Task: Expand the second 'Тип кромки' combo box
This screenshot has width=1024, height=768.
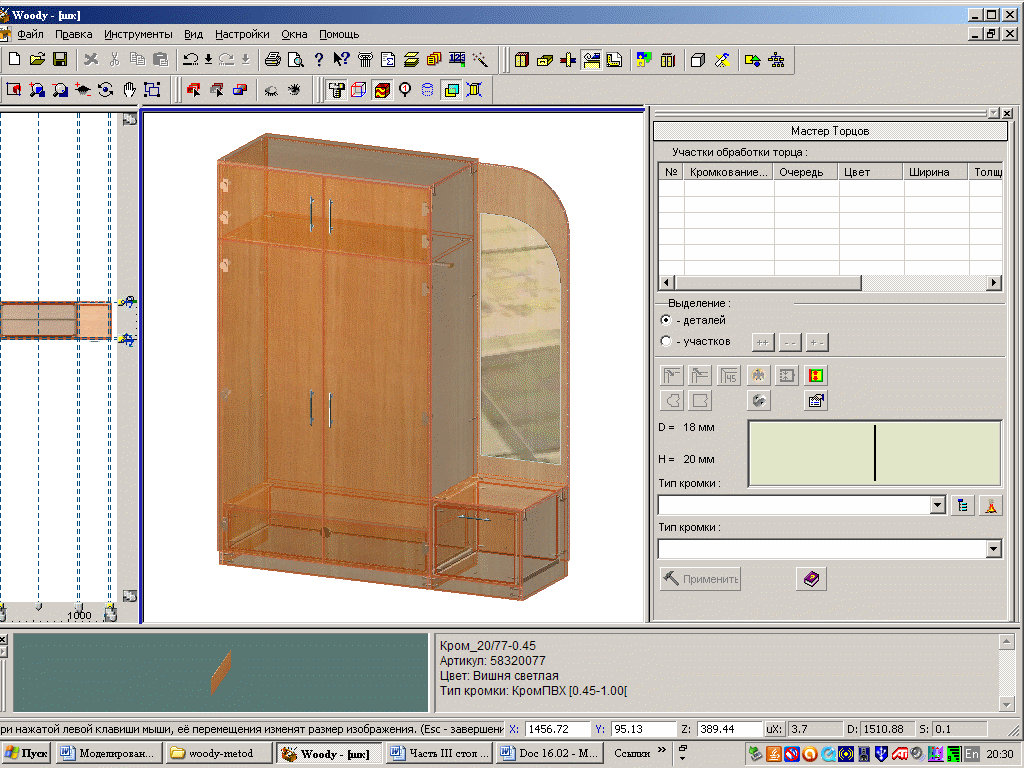Action: [x=993, y=549]
